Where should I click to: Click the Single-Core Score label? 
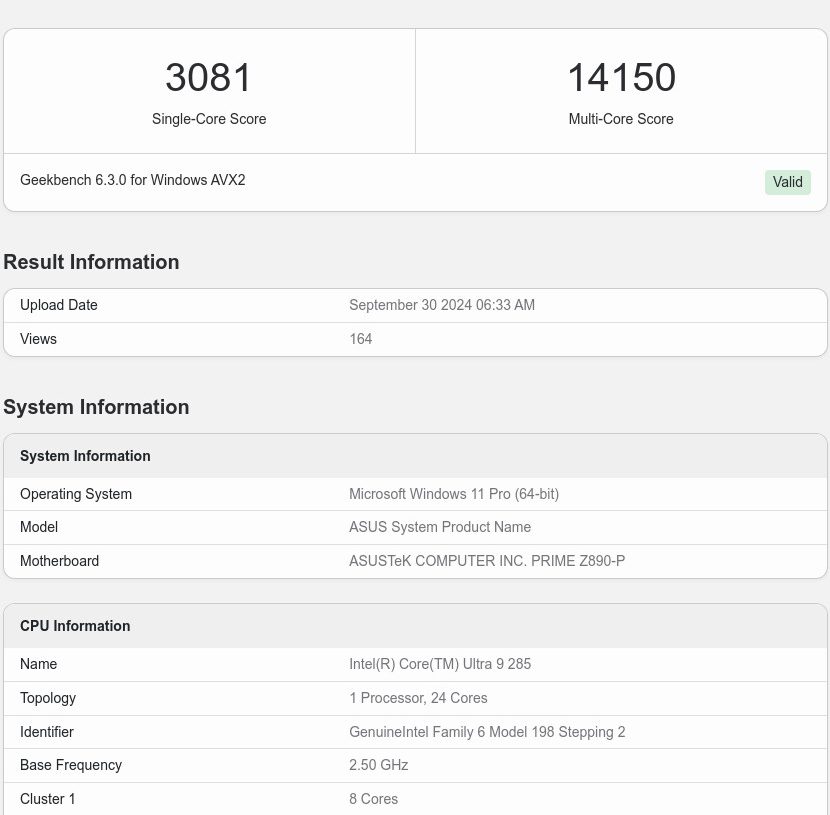coord(209,119)
